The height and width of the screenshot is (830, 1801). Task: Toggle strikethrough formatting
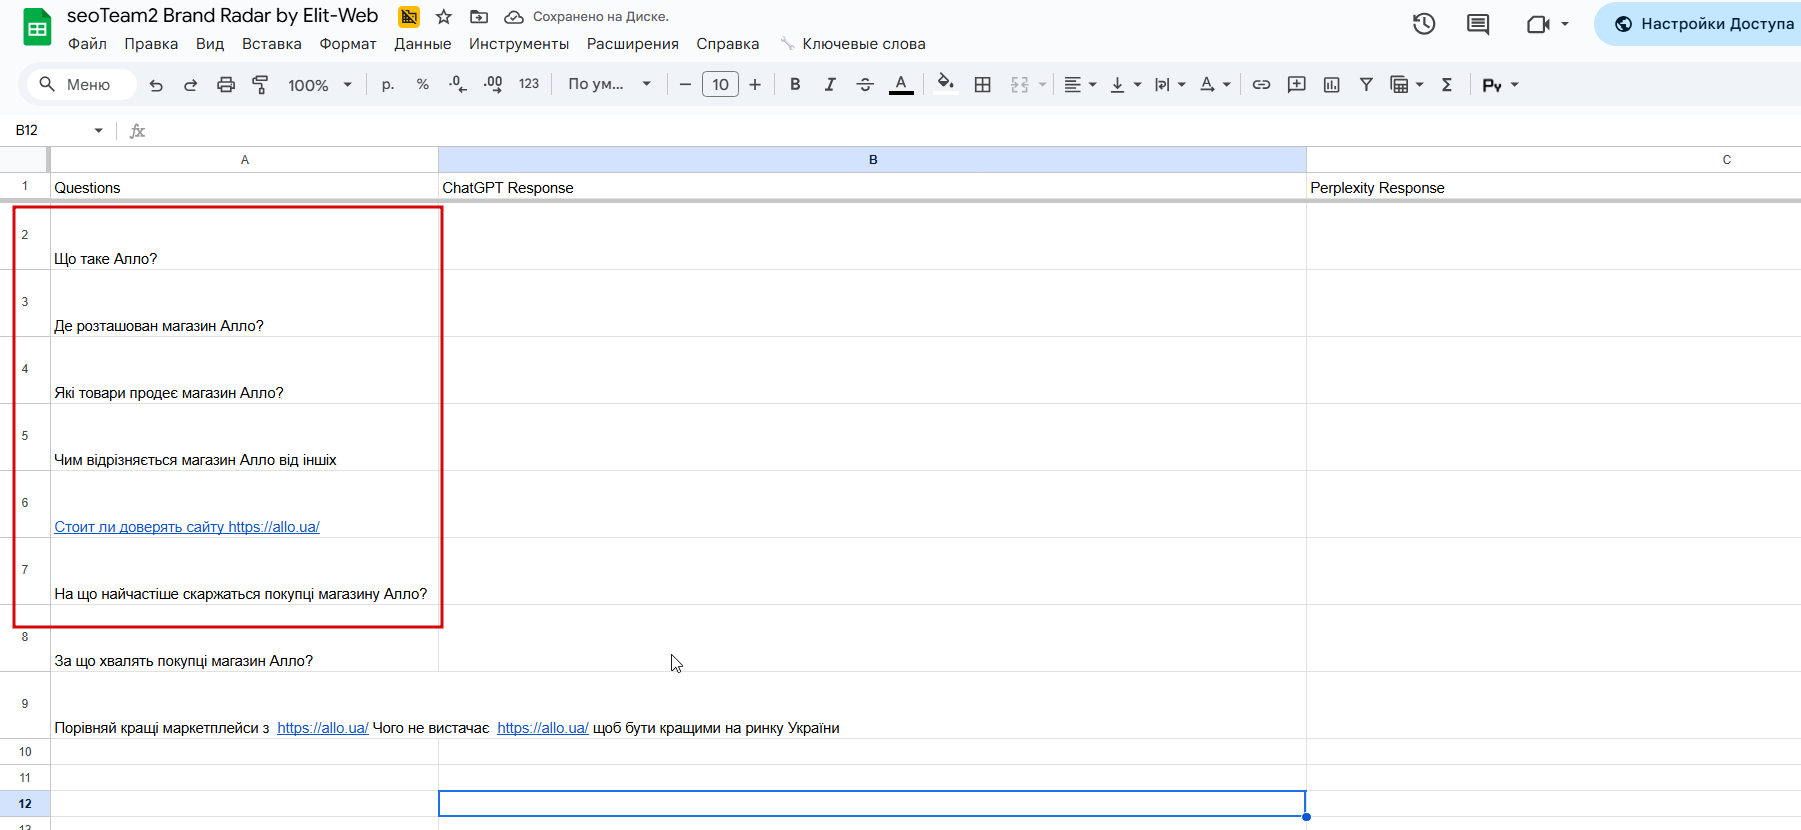(865, 85)
